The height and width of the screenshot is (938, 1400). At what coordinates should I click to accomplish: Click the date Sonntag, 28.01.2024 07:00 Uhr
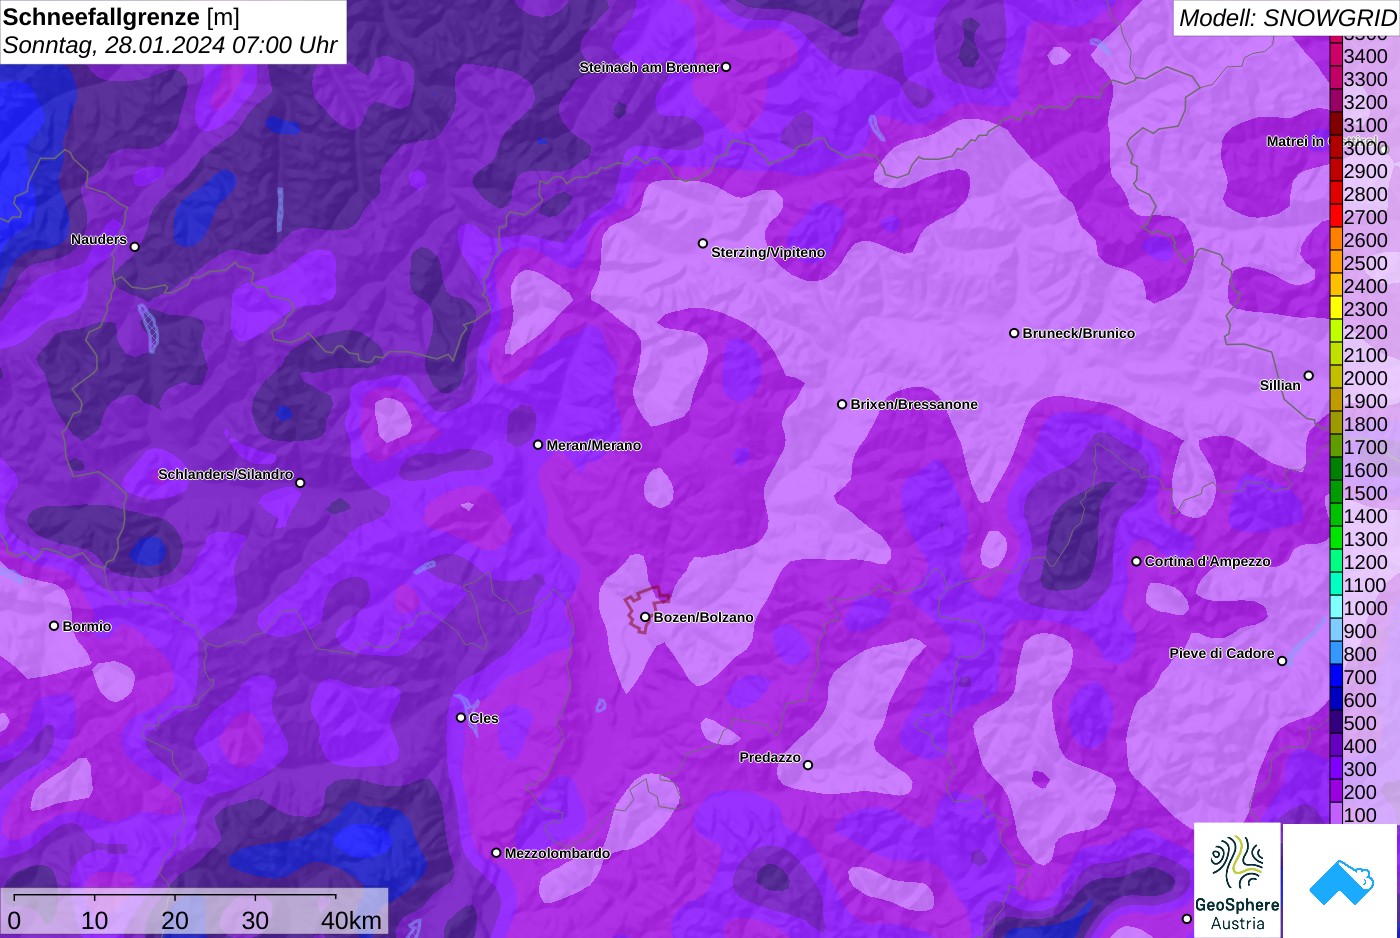(x=170, y=46)
